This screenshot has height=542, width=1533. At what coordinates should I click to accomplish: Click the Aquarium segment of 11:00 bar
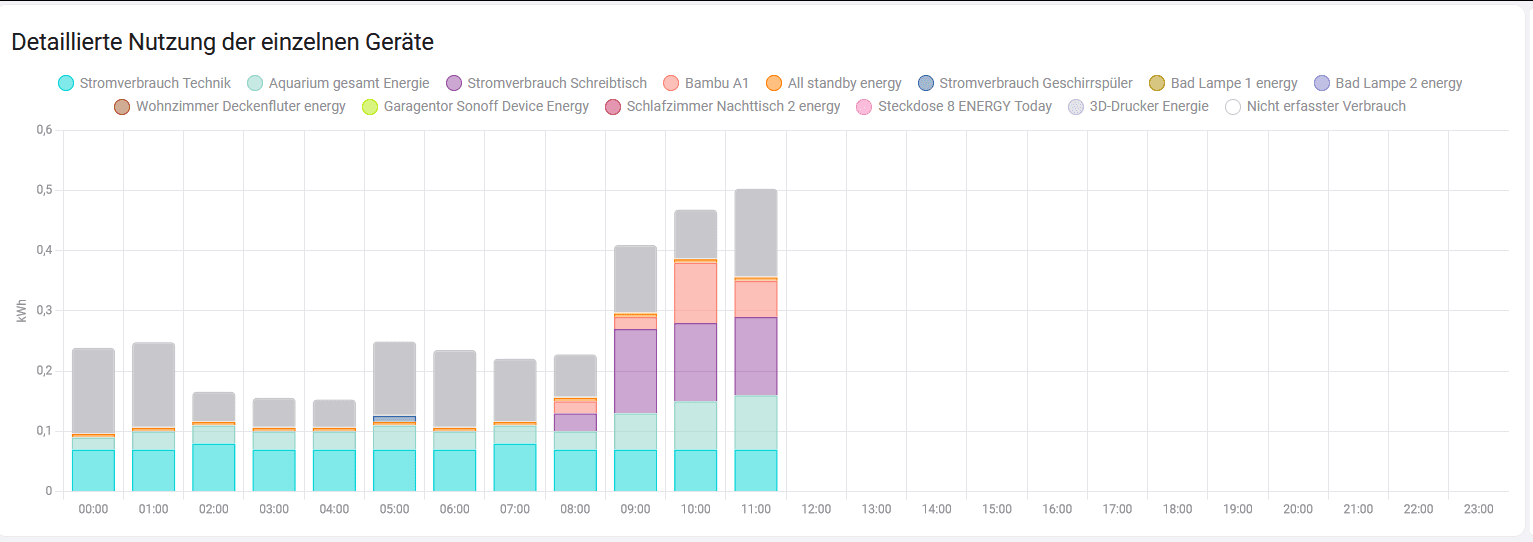tap(756, 423)
